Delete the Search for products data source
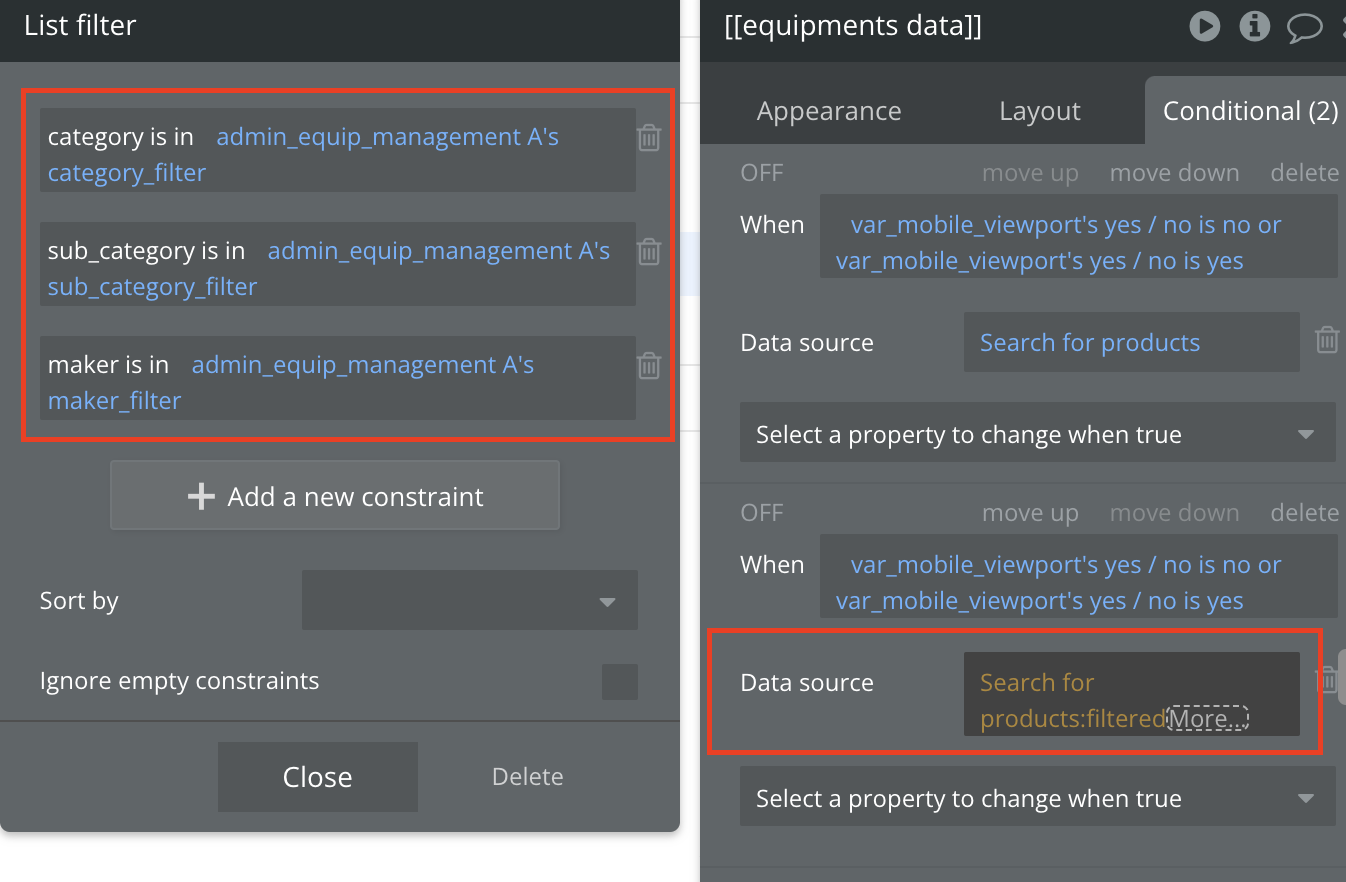The height and width of the screenshot is (882, 1346). click(1327, 340)
